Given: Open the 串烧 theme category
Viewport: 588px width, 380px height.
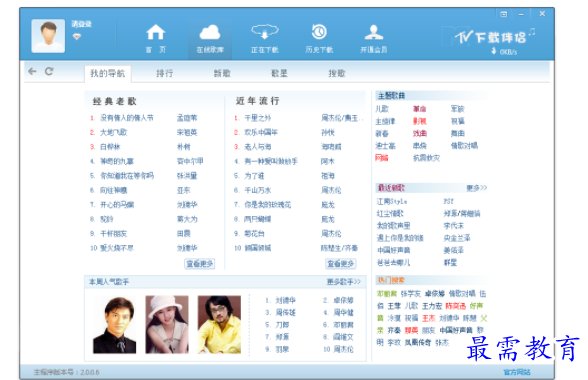Looking at the screenshot, I should 420,146.
